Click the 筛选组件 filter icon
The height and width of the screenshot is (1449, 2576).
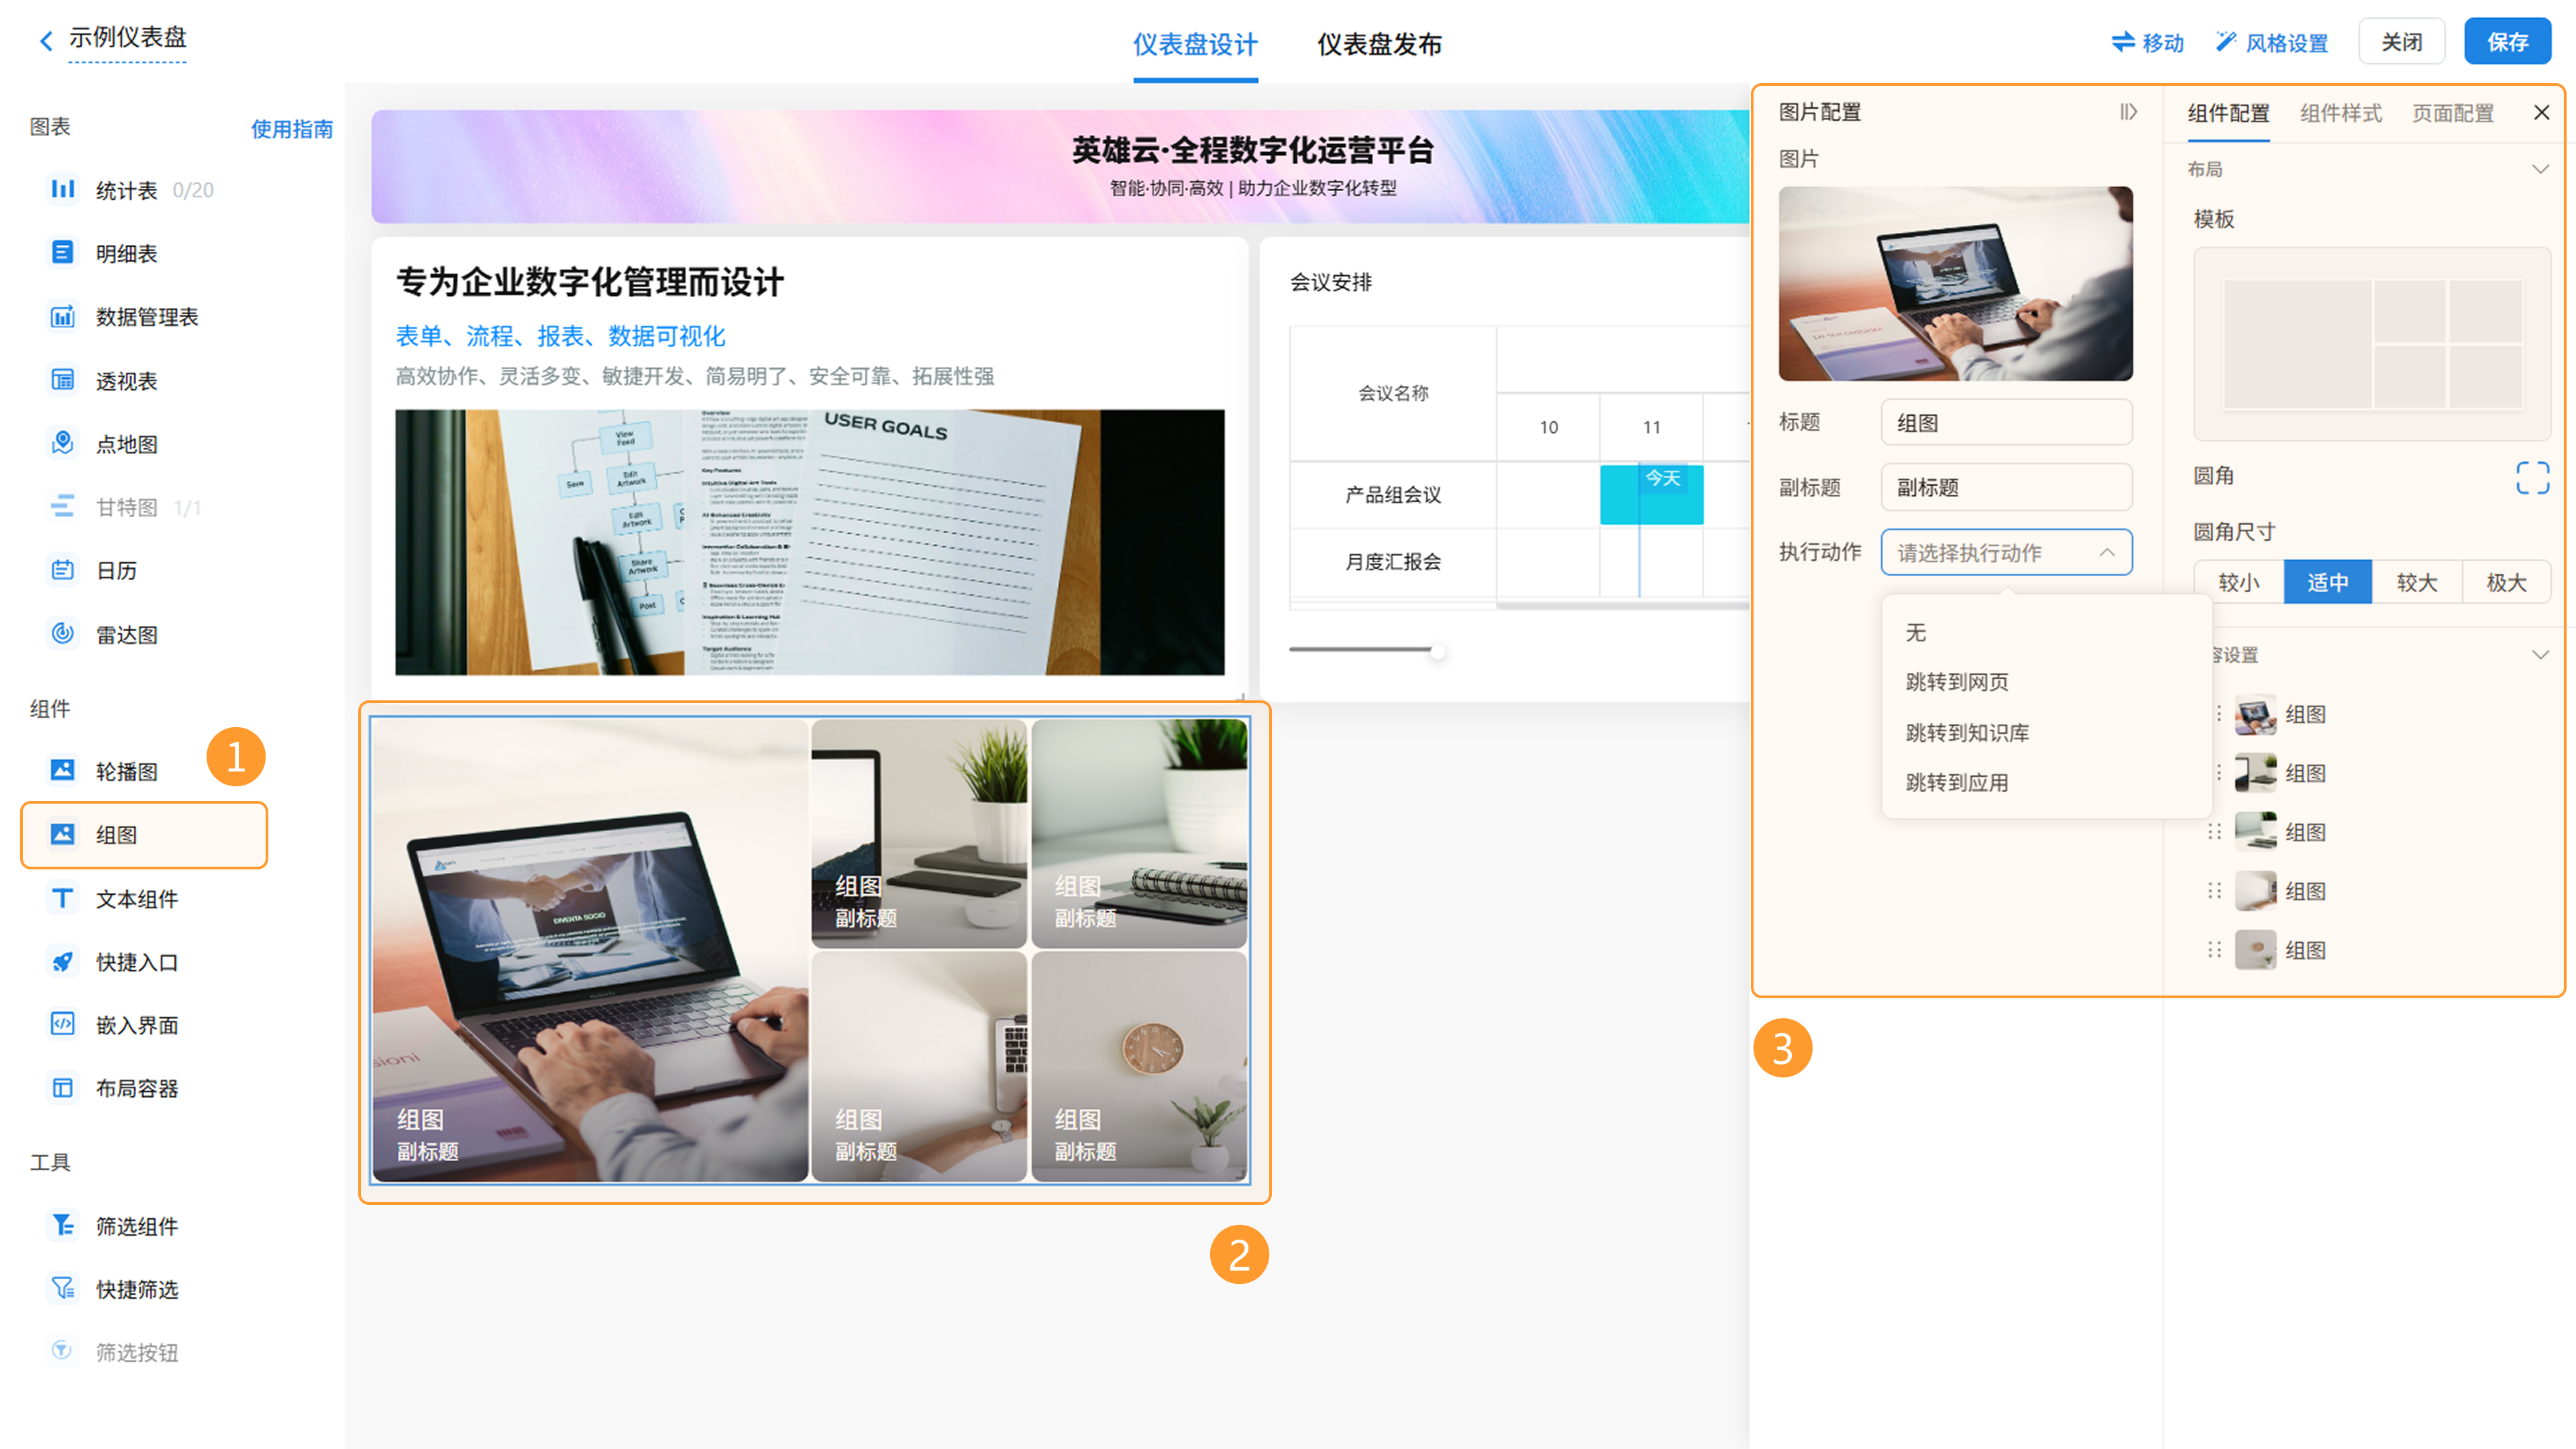[x=62, y=1225]
